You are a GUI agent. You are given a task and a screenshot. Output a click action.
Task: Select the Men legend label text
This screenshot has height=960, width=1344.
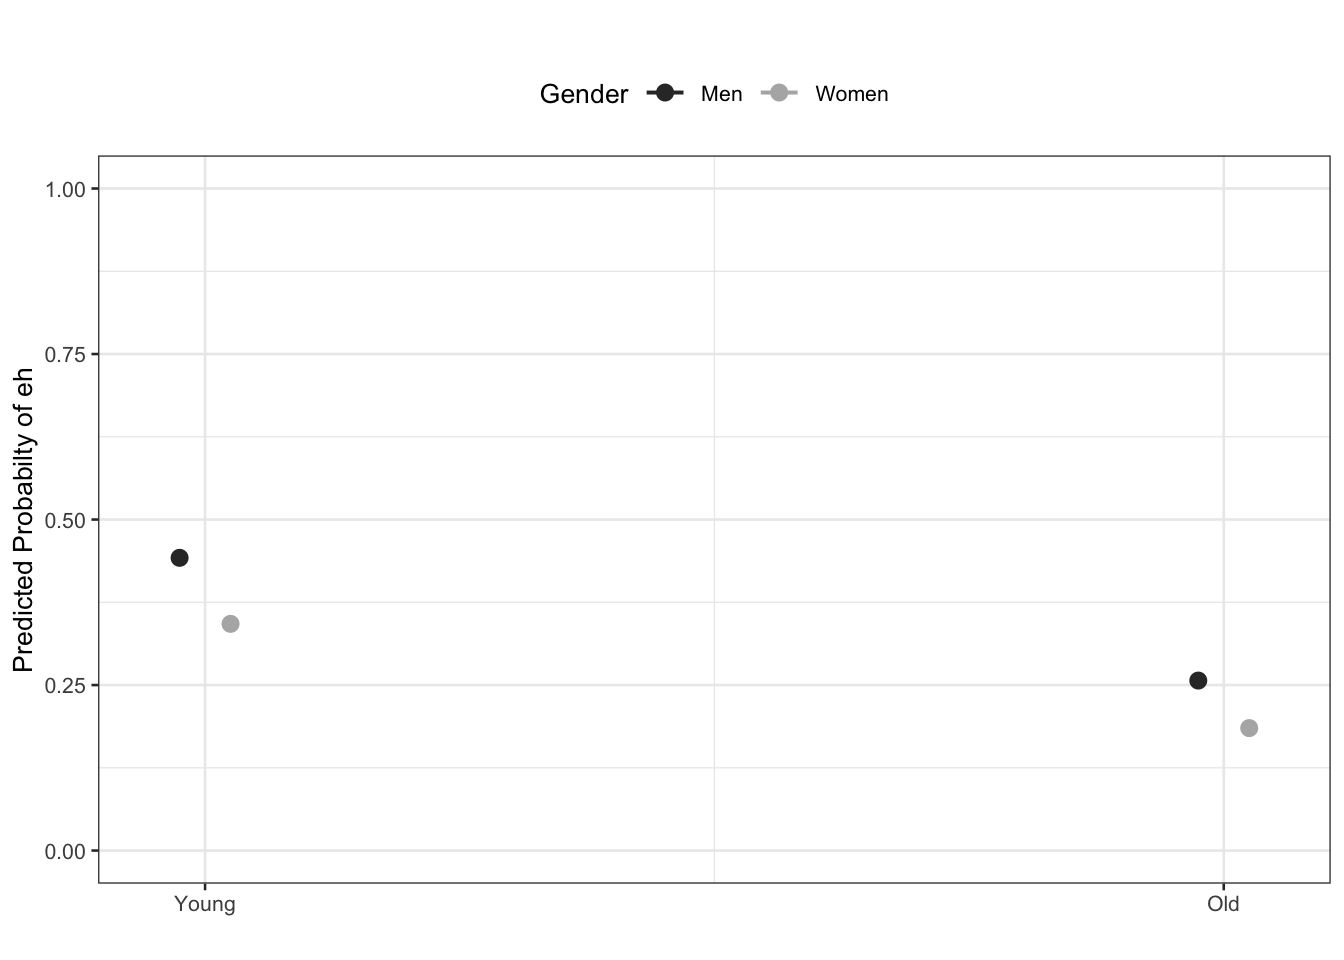click(x=721, y=94)
